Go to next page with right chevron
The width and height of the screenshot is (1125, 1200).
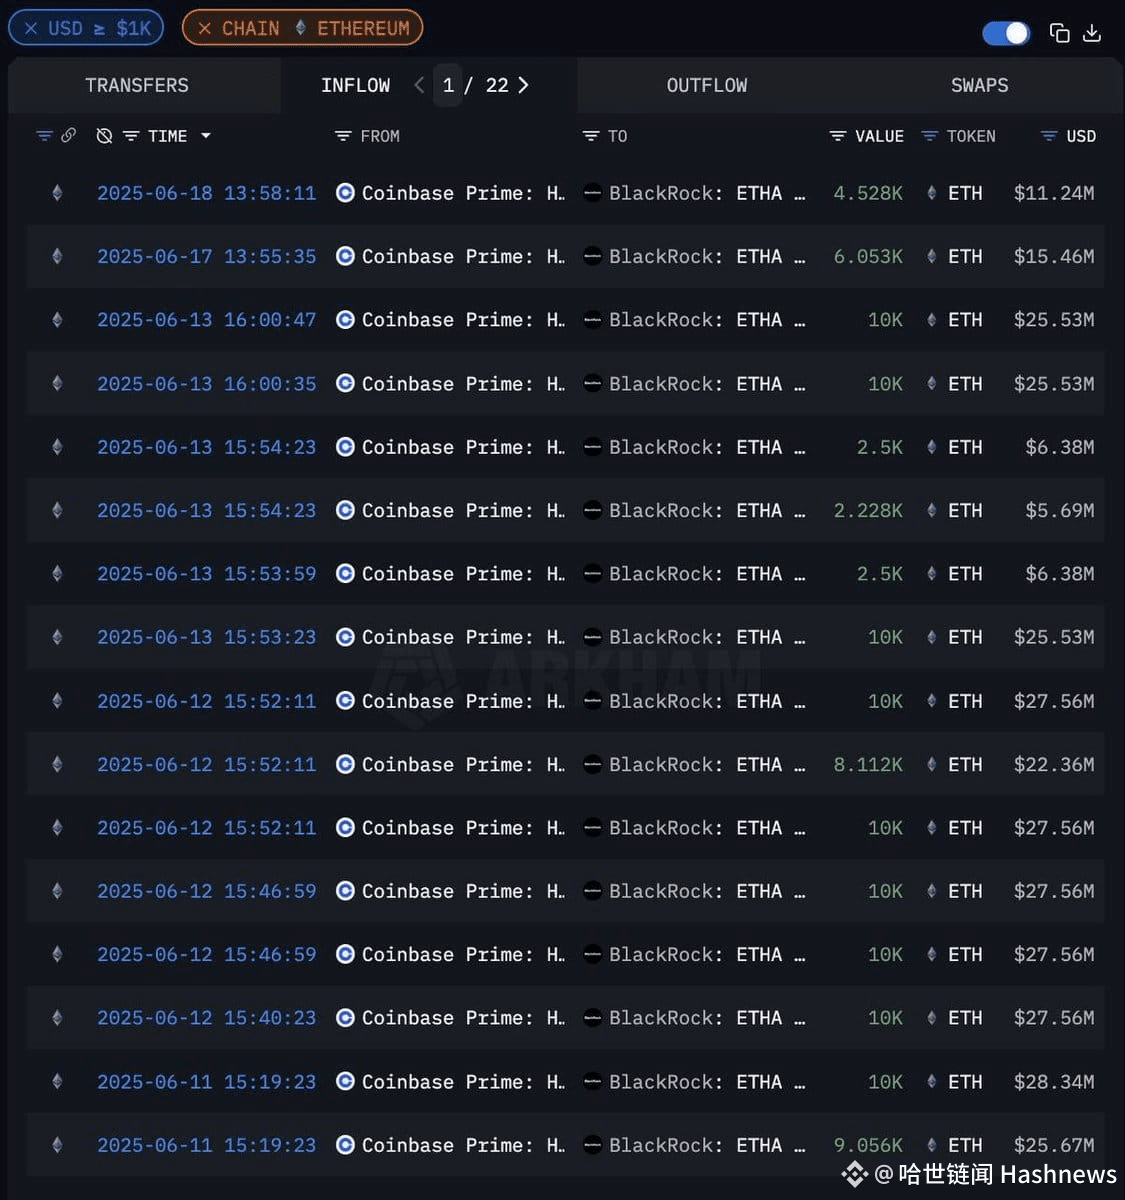pos(523,85)
